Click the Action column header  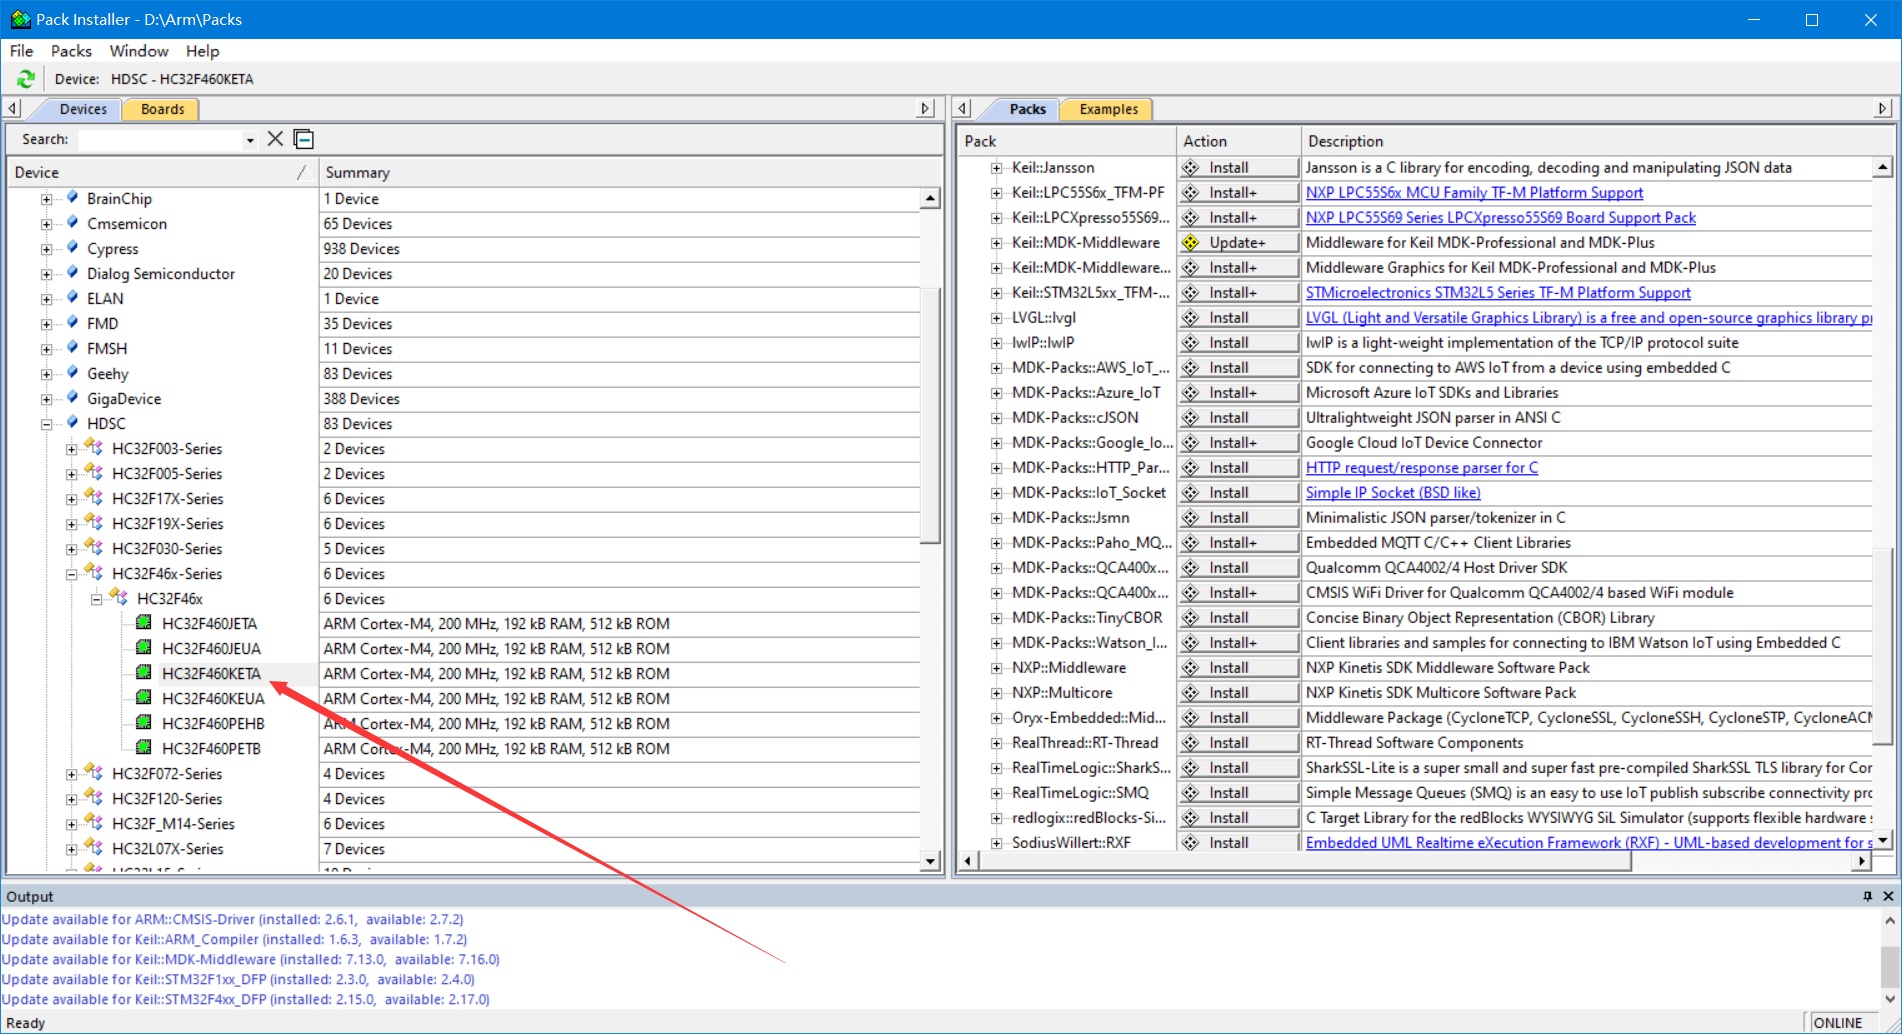click(1238, 141)
